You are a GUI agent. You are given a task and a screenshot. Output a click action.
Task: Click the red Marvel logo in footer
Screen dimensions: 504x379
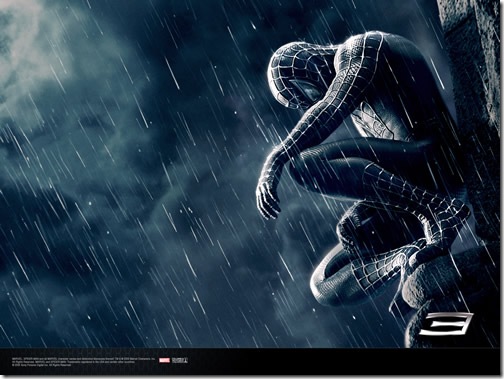click(x=164, y=360)
